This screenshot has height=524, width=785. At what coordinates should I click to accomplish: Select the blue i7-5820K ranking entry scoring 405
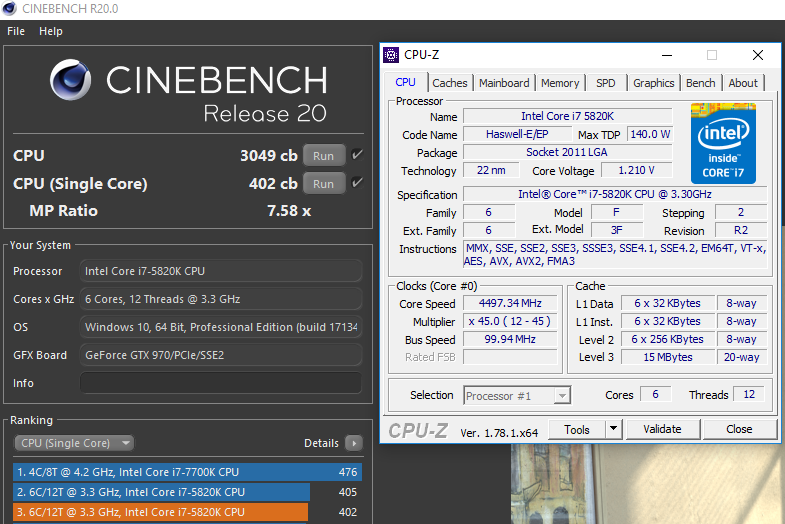coord(187,492)
